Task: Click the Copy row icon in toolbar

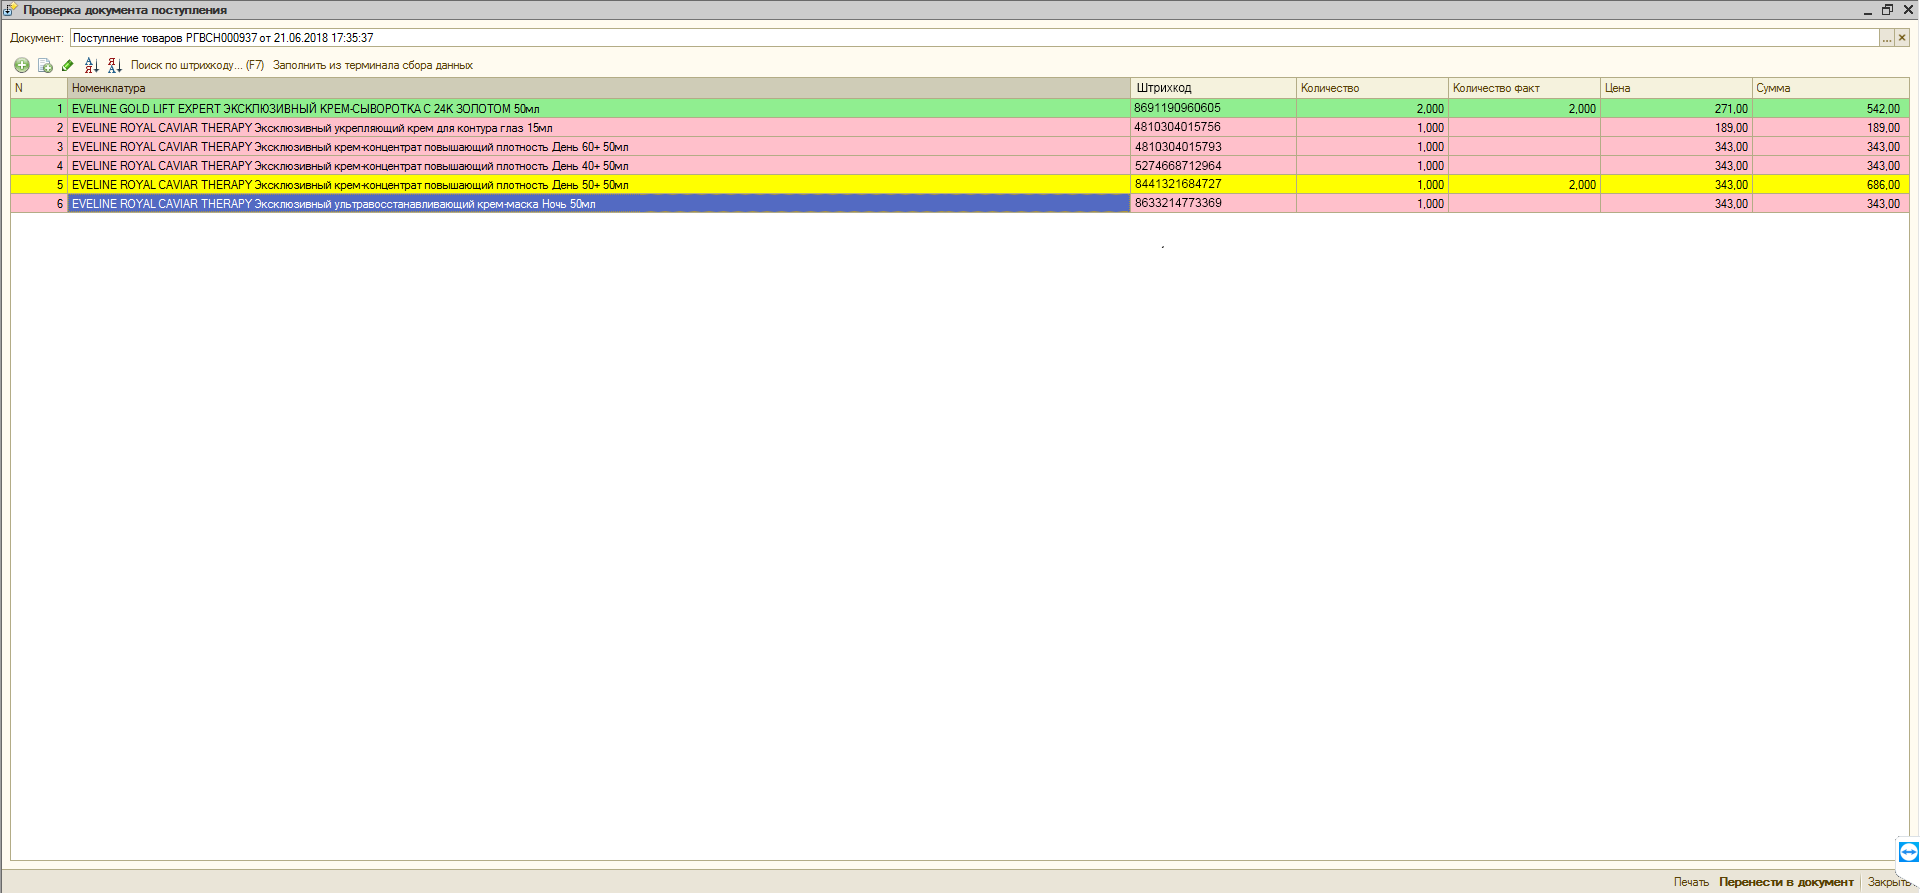Action: [45, 65]
